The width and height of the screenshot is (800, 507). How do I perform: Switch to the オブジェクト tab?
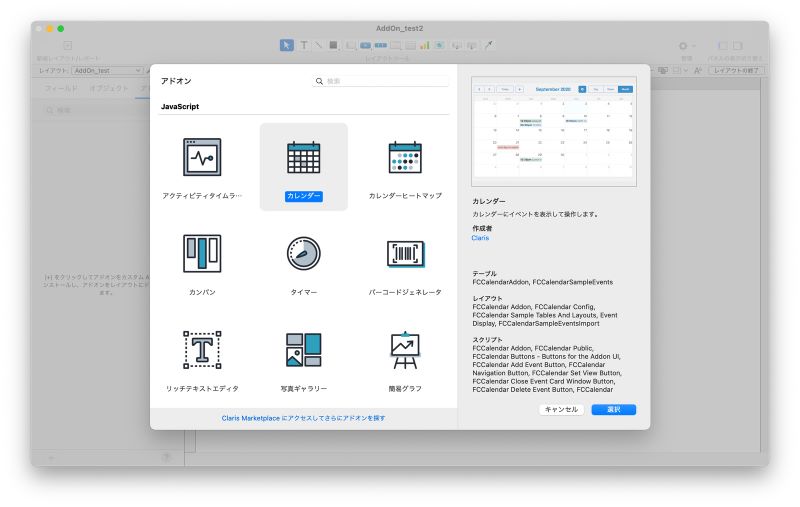109,88
